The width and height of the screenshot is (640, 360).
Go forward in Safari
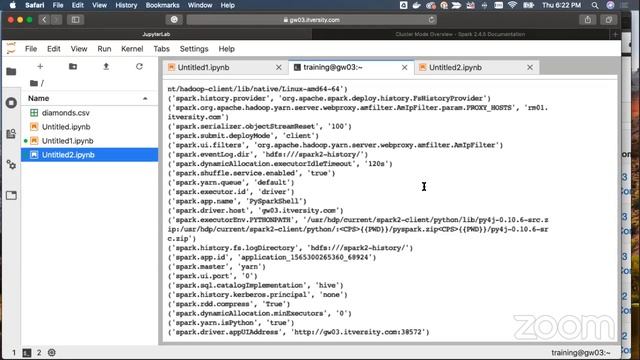tap(57, 20)
